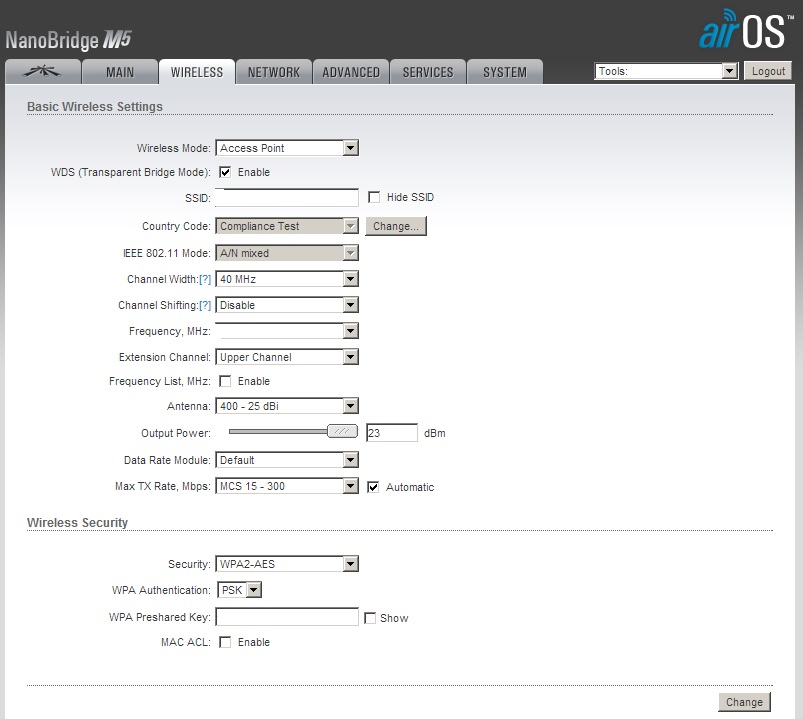803x719 pixels.
Task: Expand the Extension Channel dropdown
Action: tap(287, 357)
